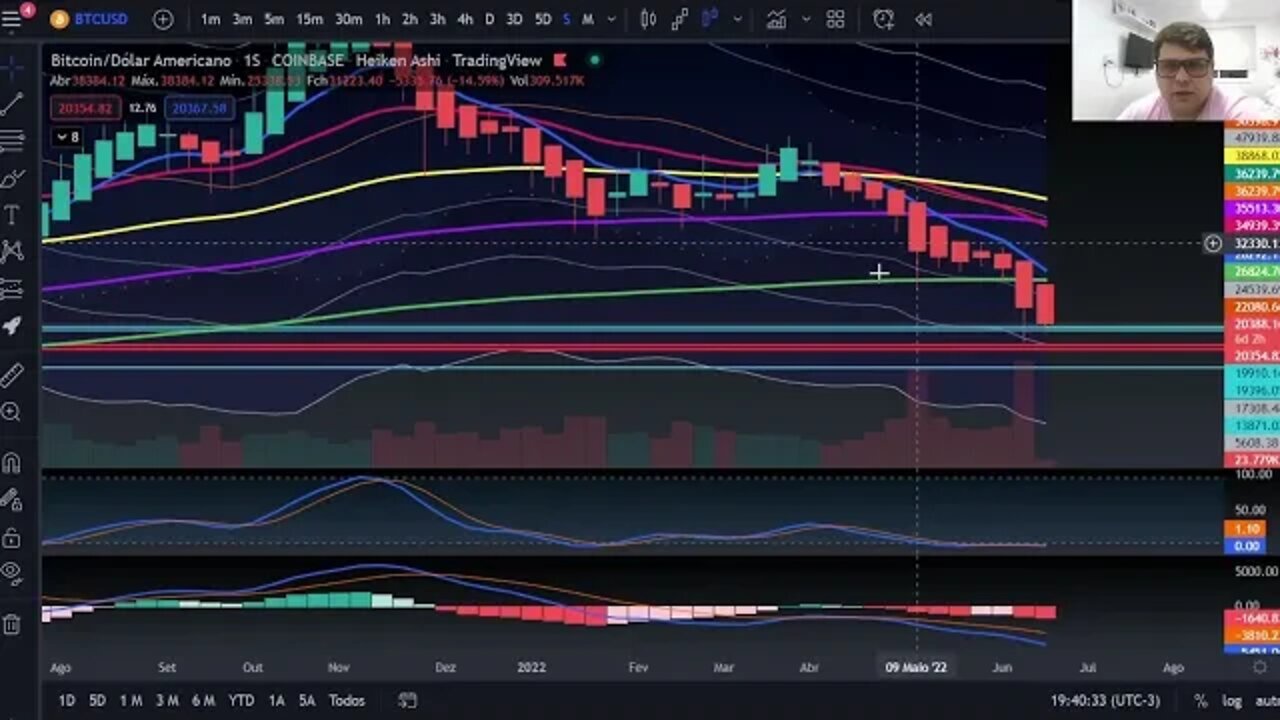The width and height of the screenshot is (1280, 720).
Task: Expand indicator templates dropdown arrow
Action: 805,19
